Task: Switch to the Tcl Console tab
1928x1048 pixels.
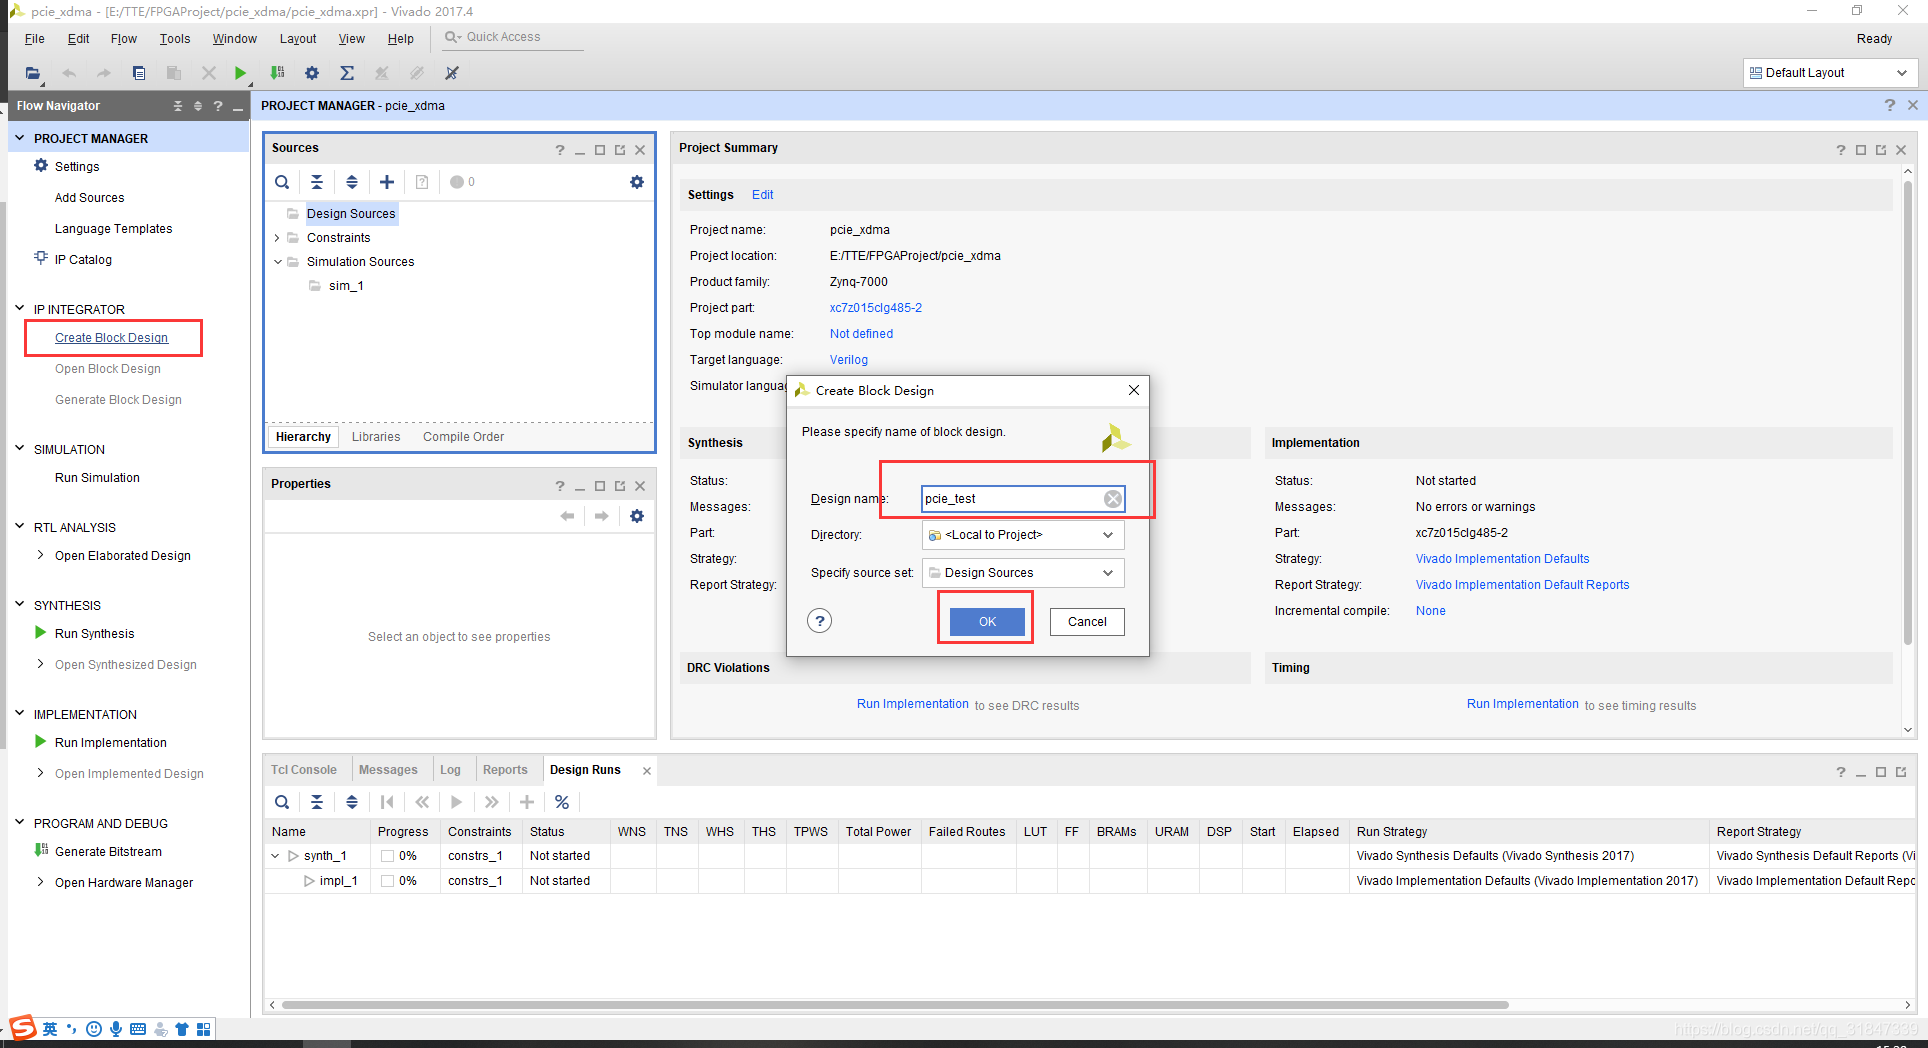Action: coord(304,770)
